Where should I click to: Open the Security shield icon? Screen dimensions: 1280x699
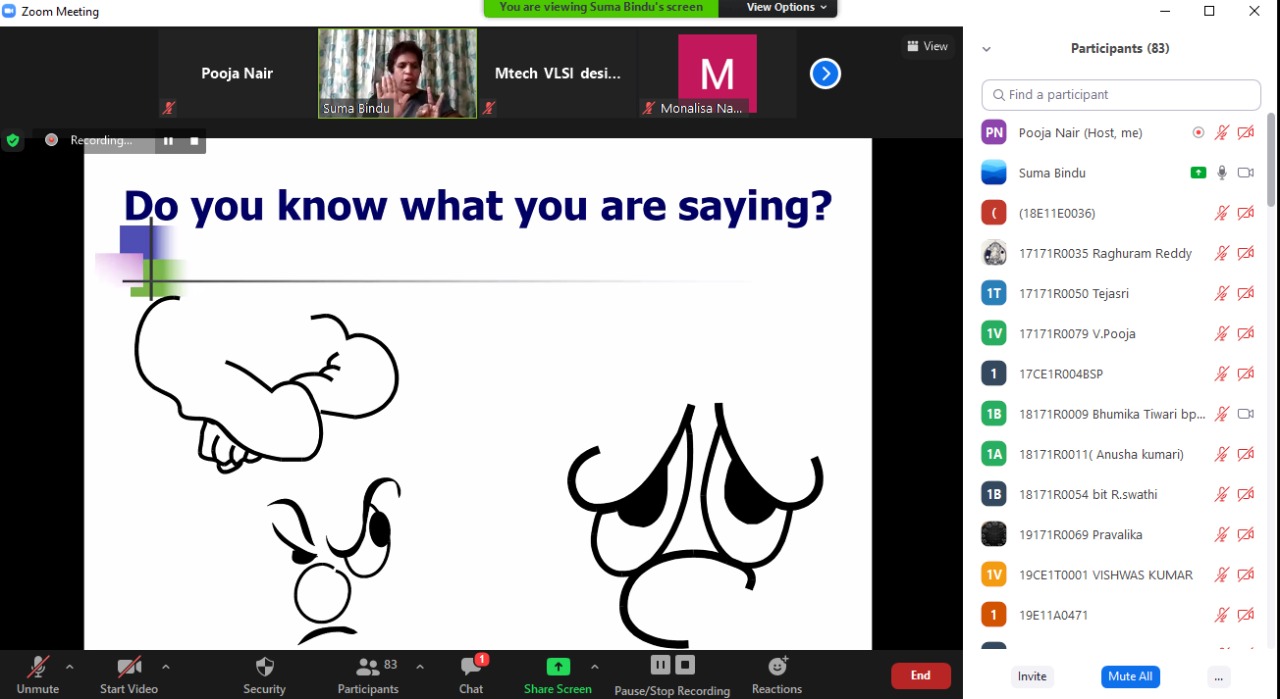[264, 667]
